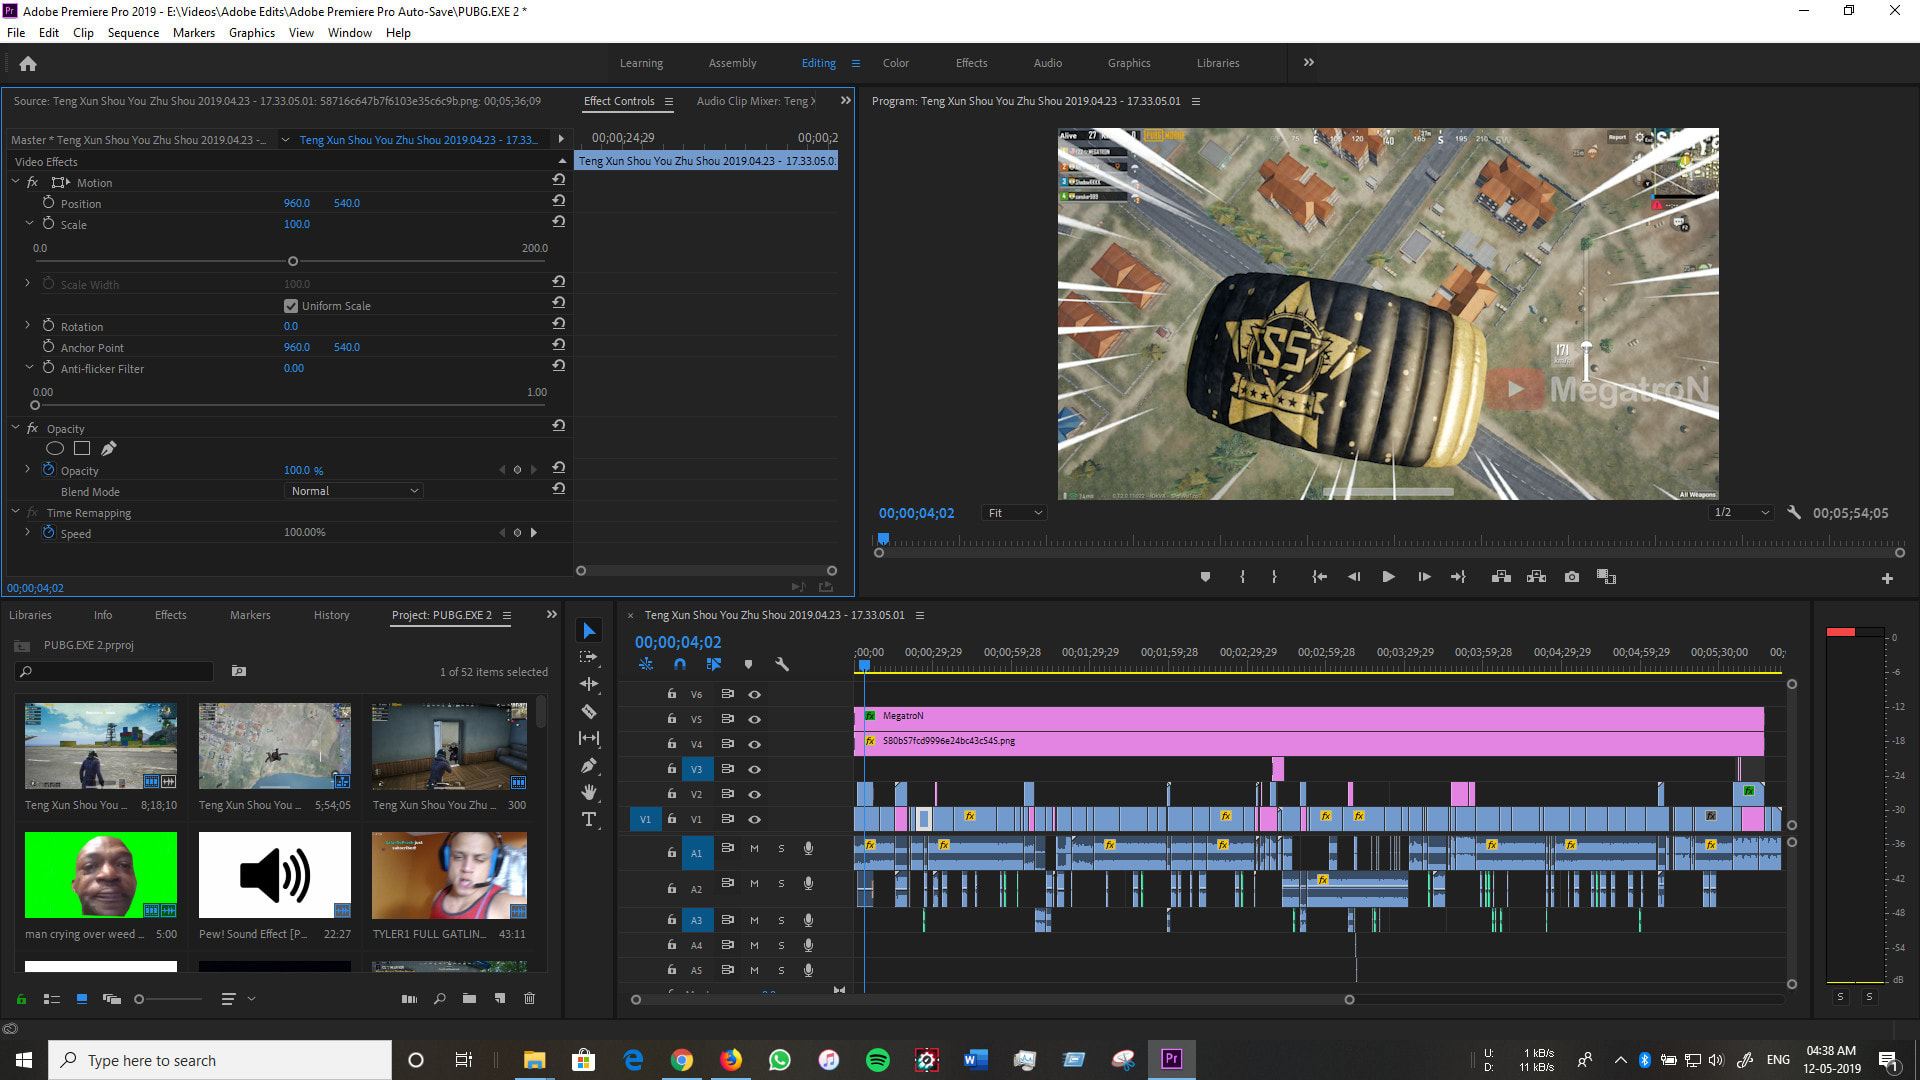Viewport: 1920px width, 1080px height.
Task: Click the Lift button in Program Monitor
Action: pyautogui.click(x=1502, y=576)
